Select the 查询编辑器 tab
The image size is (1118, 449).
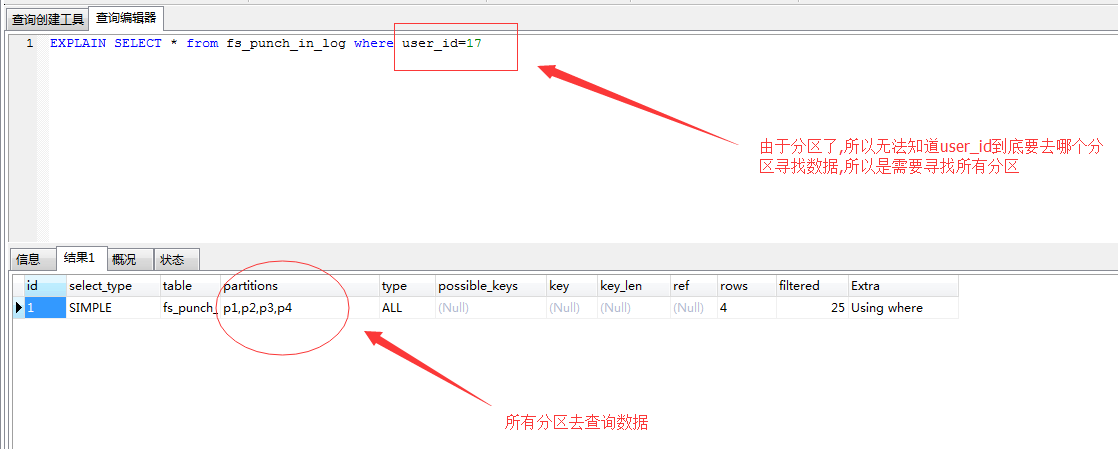coord(126,17)
